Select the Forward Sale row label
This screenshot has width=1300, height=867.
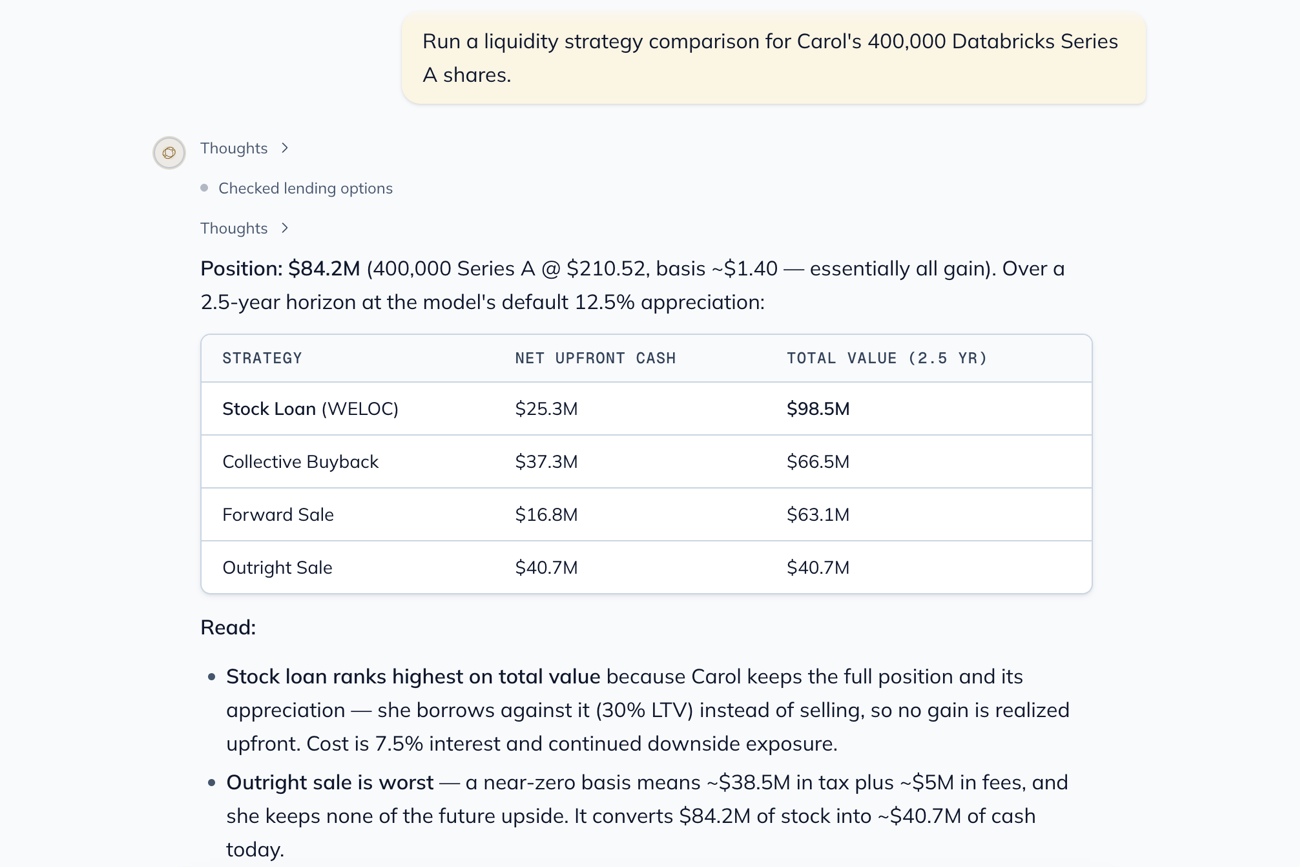tap(278, 514)
